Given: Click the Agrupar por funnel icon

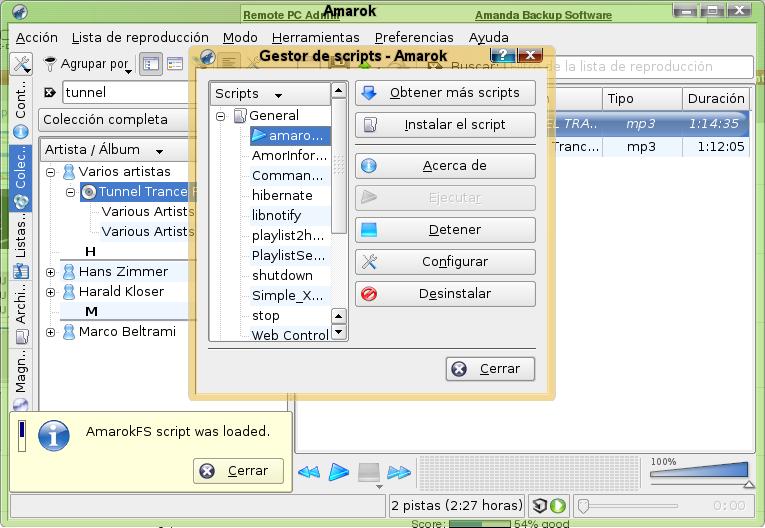Looking at the screenshot, I should (x=50, y=64).
